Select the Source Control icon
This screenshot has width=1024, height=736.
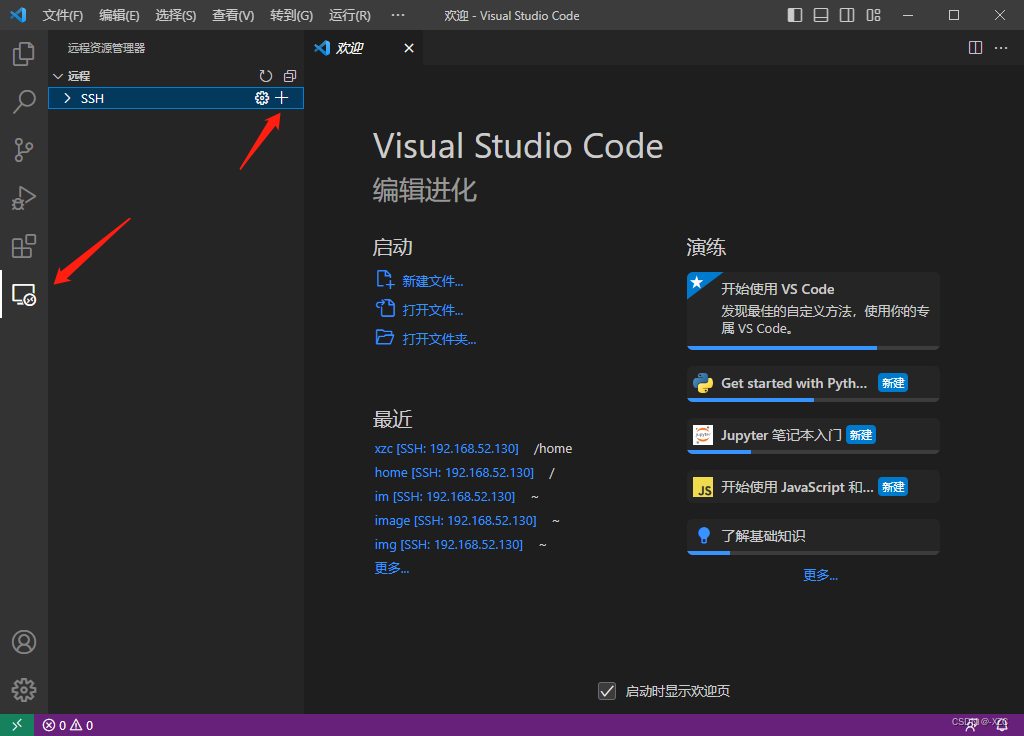click(23, 150)
